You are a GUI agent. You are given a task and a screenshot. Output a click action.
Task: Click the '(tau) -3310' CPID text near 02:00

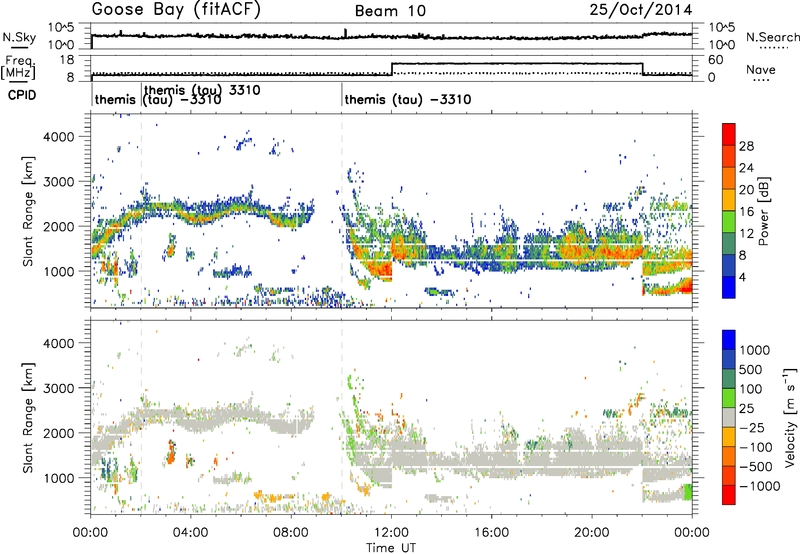(x=182, y=99)
